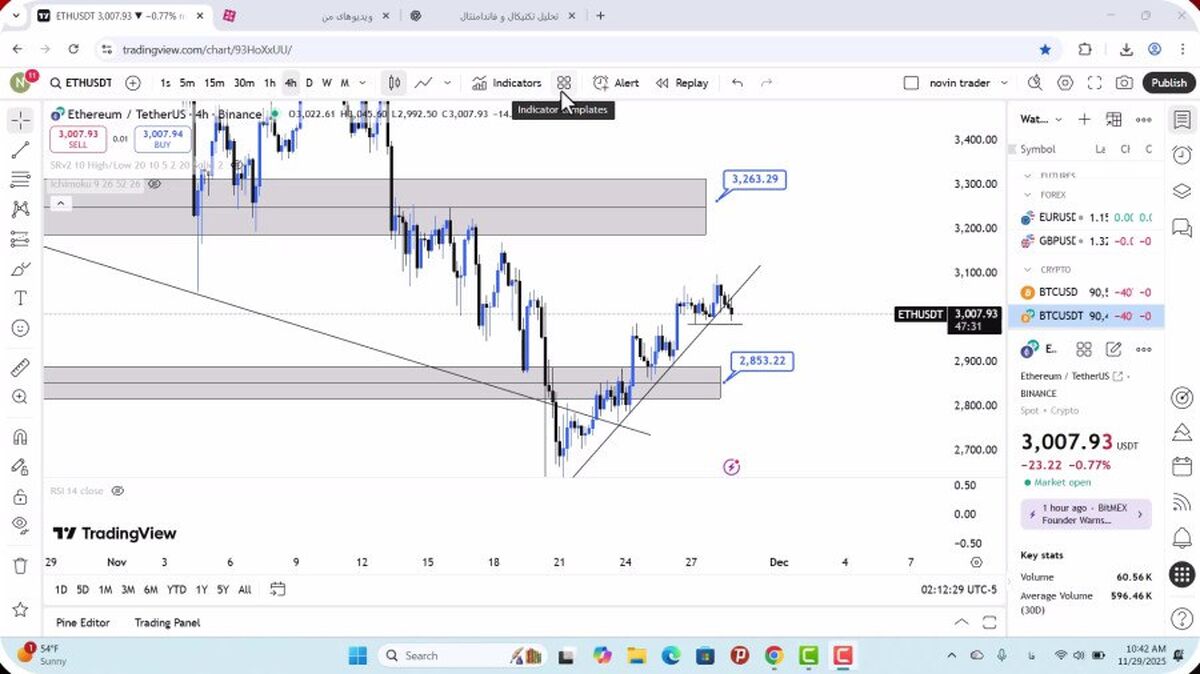Undo the last chart action
The image size is (1200, 674).
click(x=737, y=83)
